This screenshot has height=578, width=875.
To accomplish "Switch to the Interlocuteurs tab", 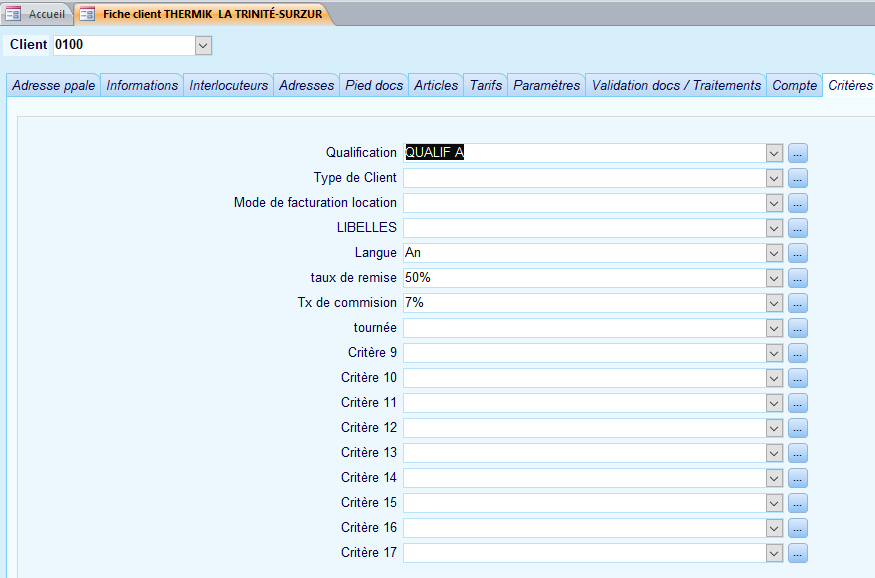I will 229,86.
